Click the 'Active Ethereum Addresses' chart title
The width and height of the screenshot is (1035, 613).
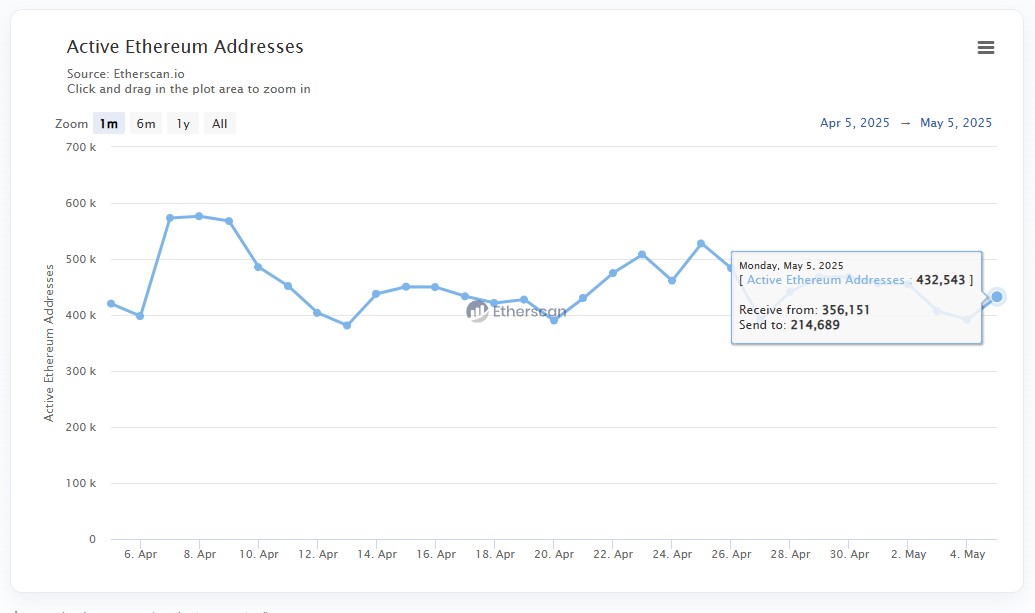(x=185, y=47)
